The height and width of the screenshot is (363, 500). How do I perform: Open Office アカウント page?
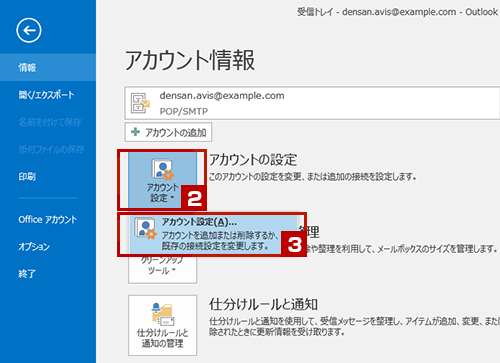point(48,219)
